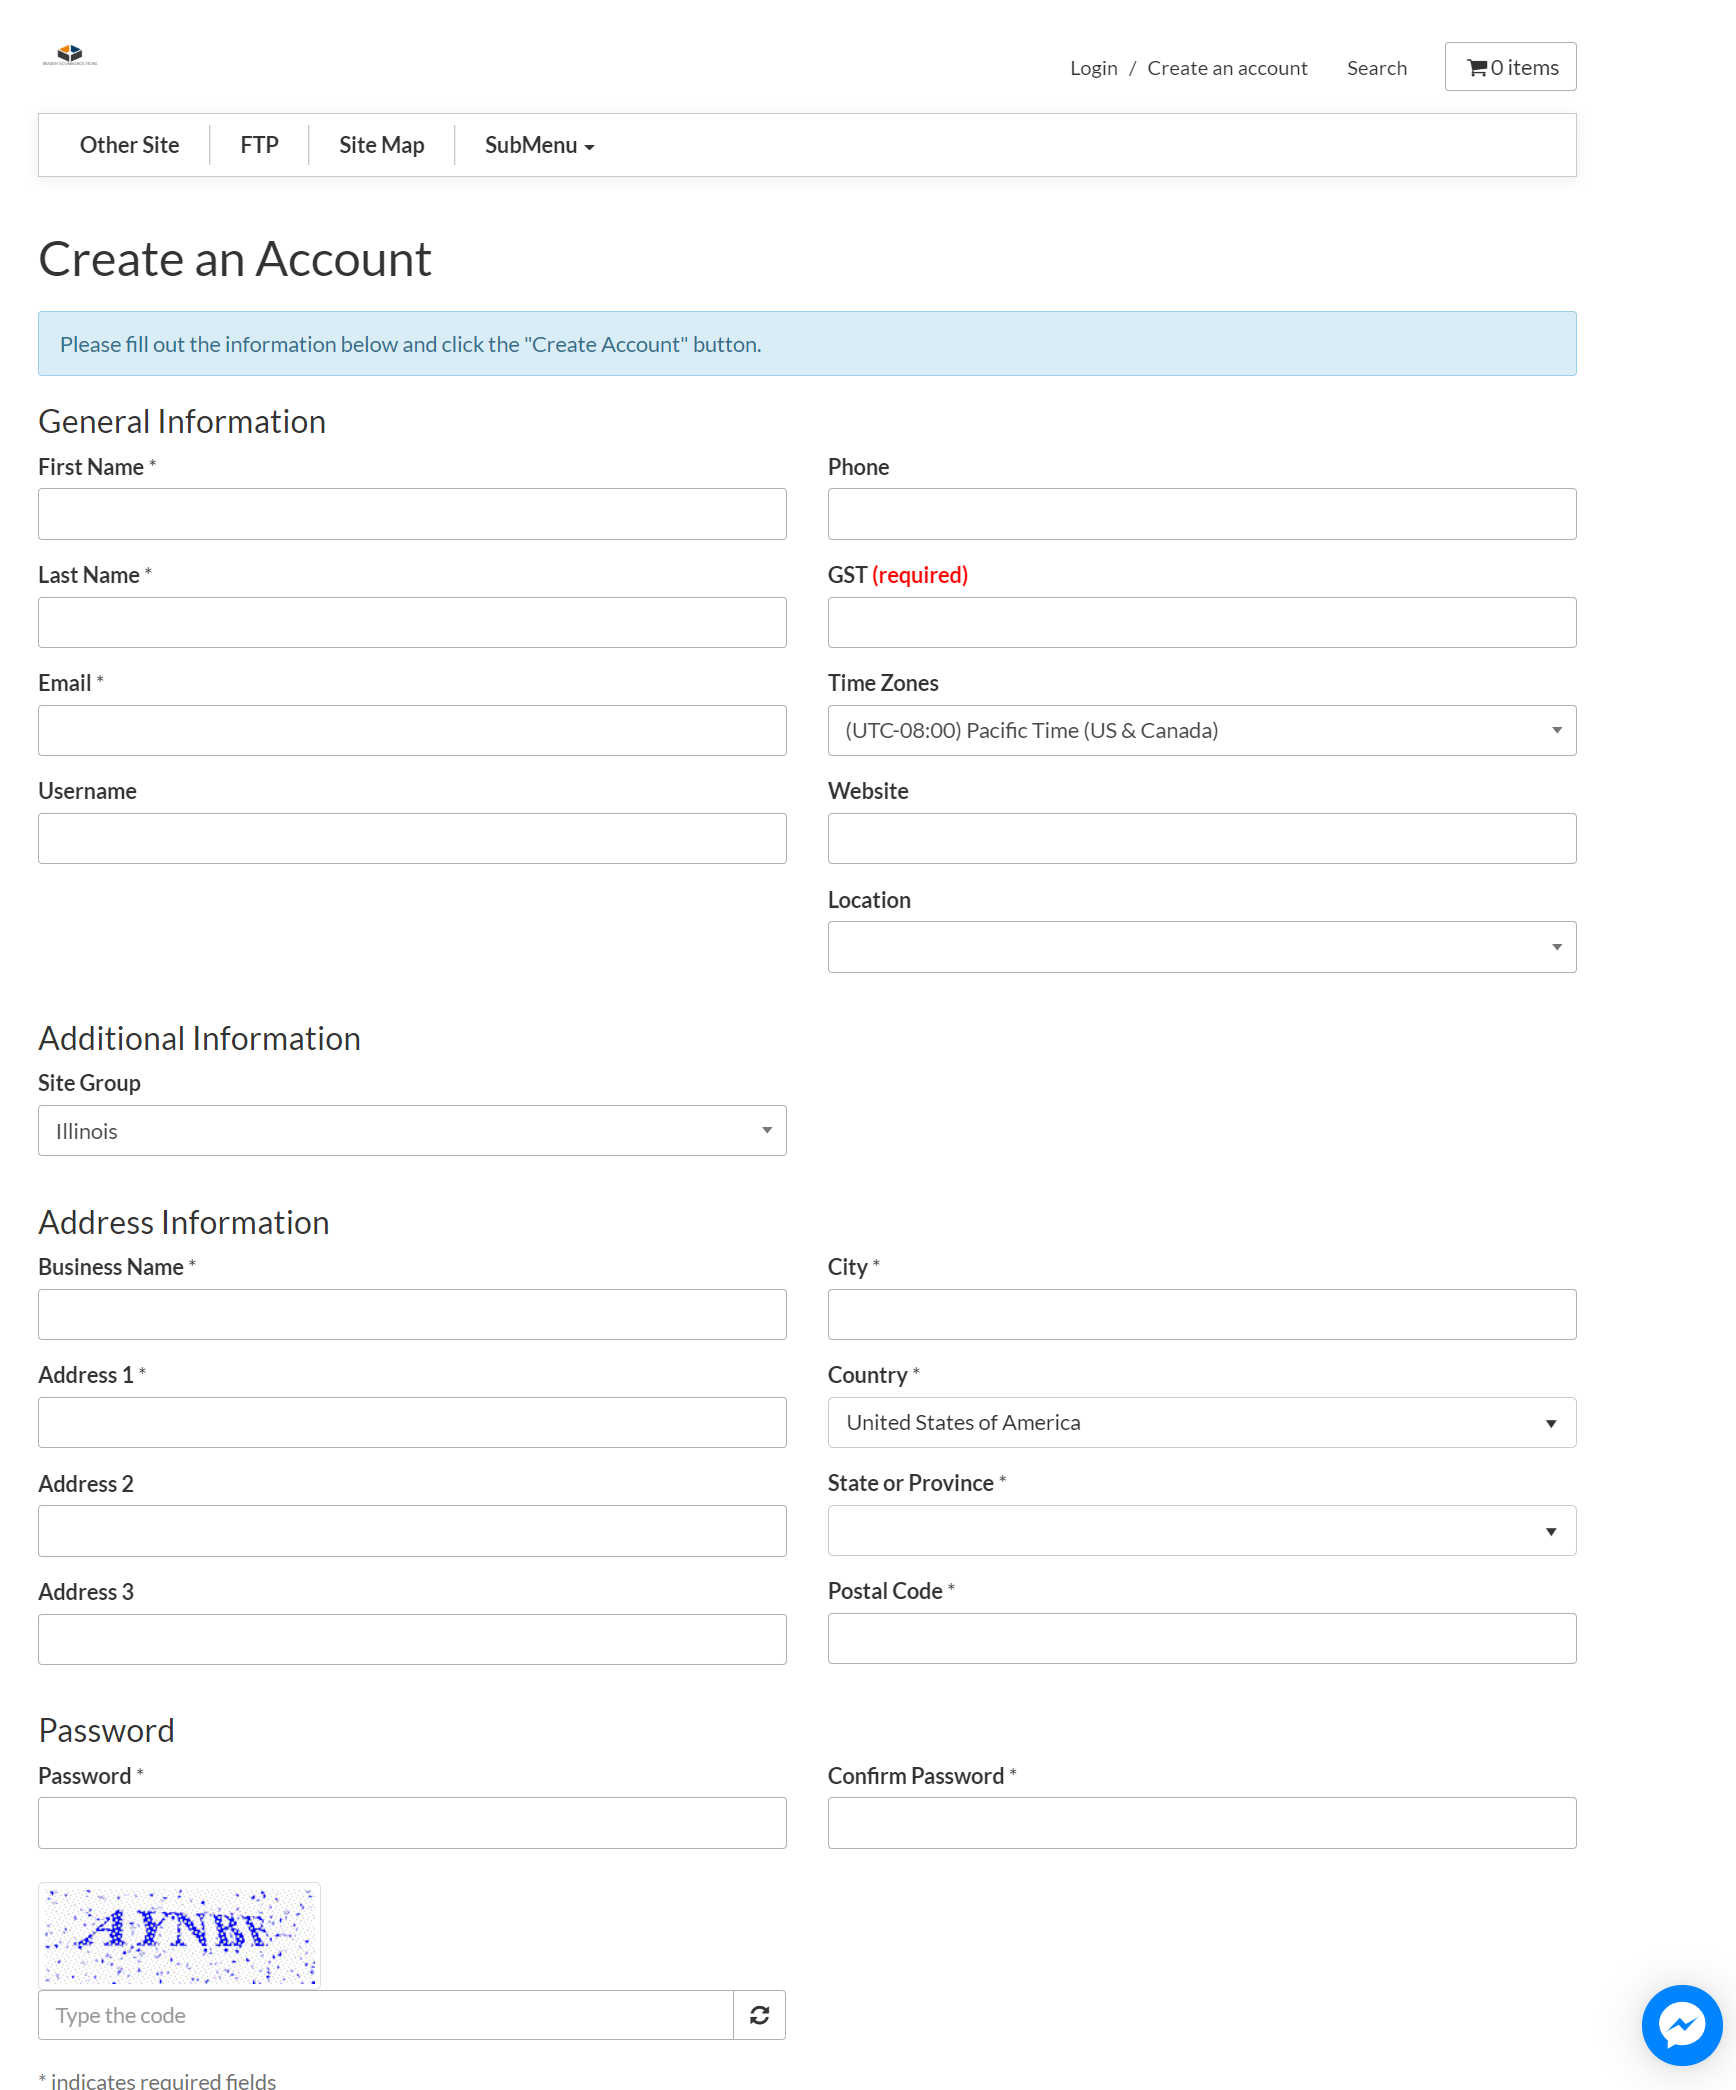
Task: Open the Time Zones dropdown
Action: [x=1202, y=731]
